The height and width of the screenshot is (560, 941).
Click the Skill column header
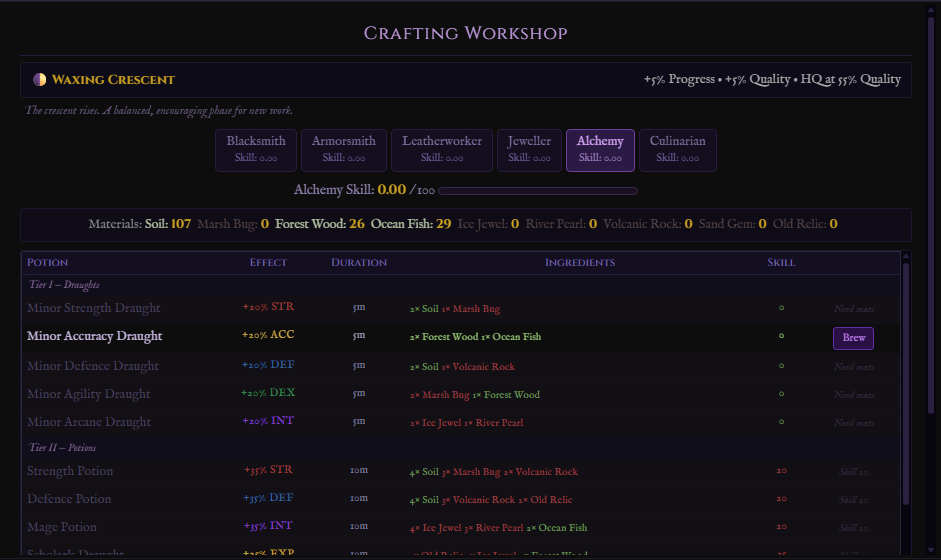pyautogui.click(x=781, y=262)
